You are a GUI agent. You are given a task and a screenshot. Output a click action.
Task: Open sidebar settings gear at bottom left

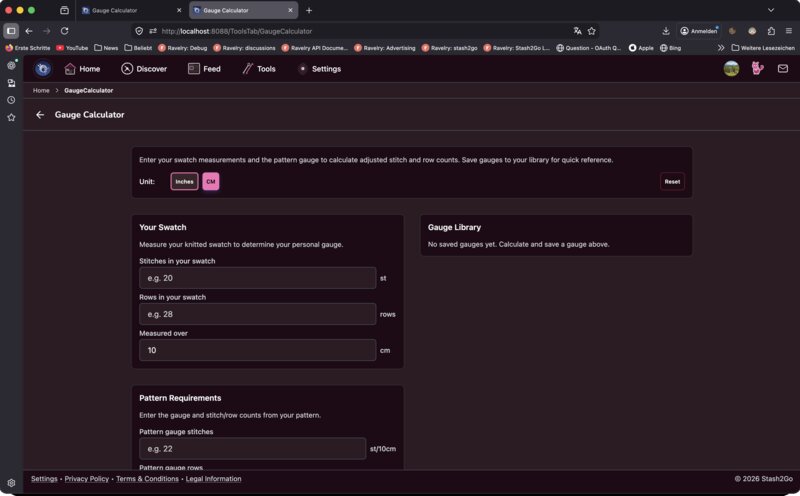[x=11, y=483]
